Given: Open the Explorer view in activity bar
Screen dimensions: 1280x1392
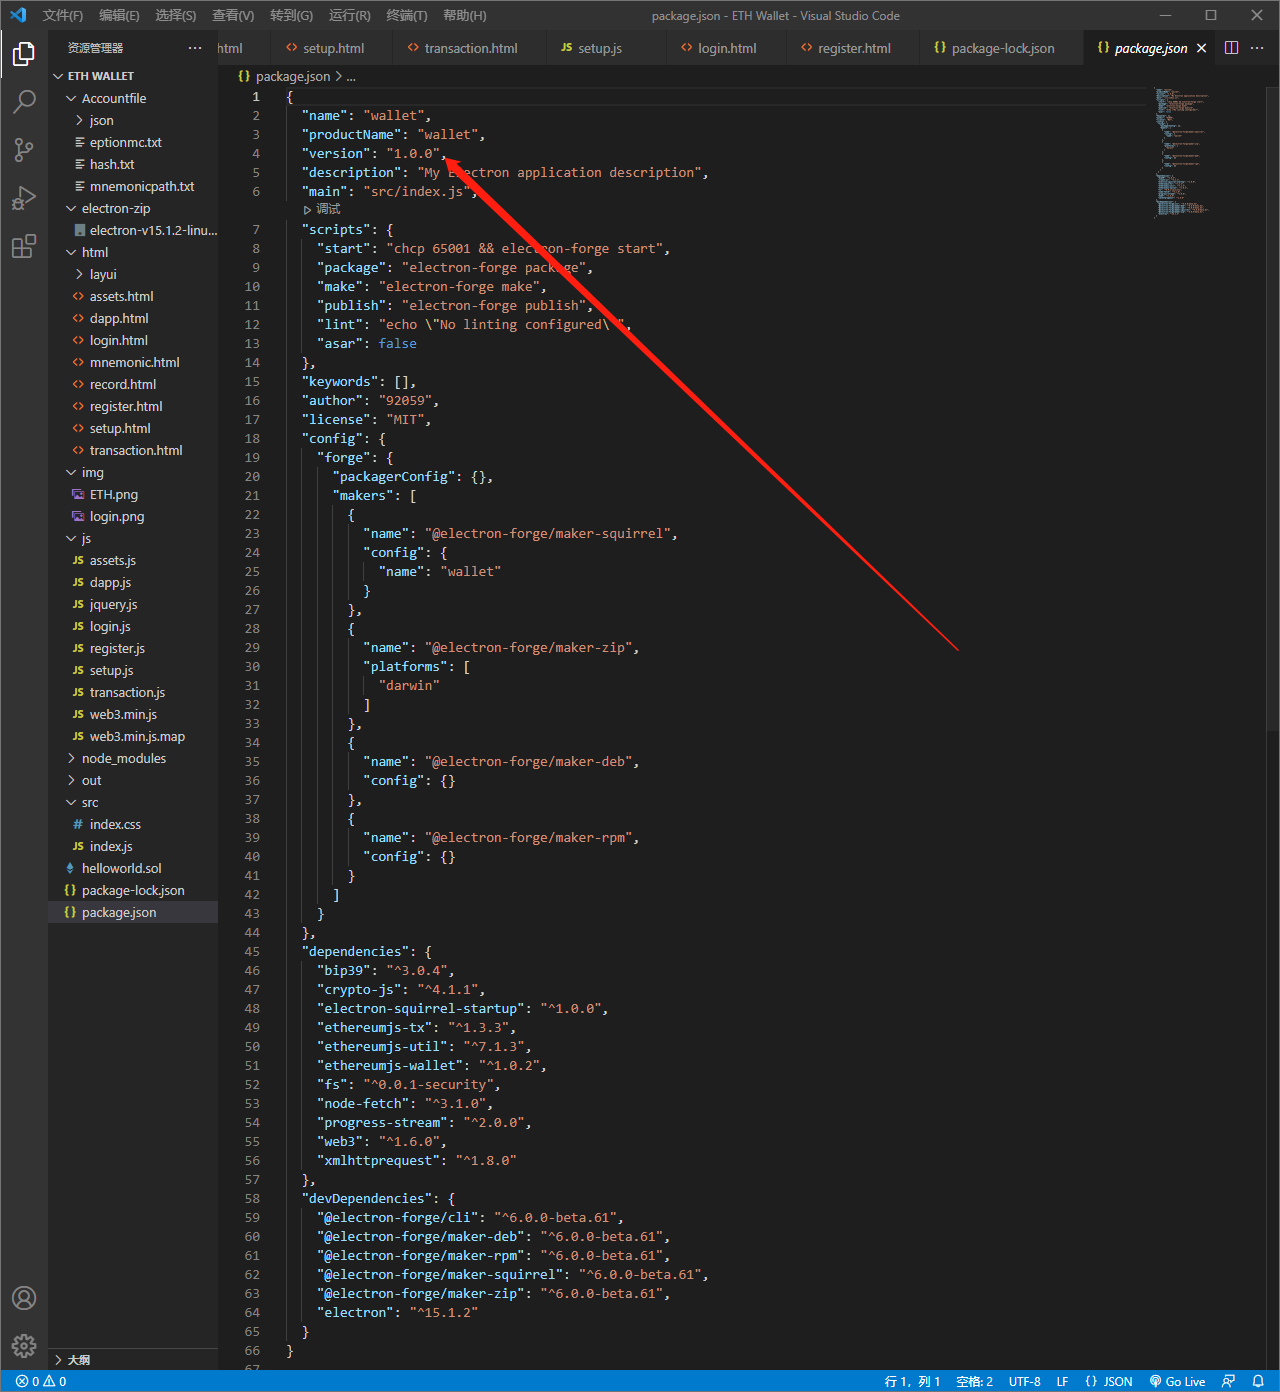Looking at the screenshot, I should click(x=24, y=54).
